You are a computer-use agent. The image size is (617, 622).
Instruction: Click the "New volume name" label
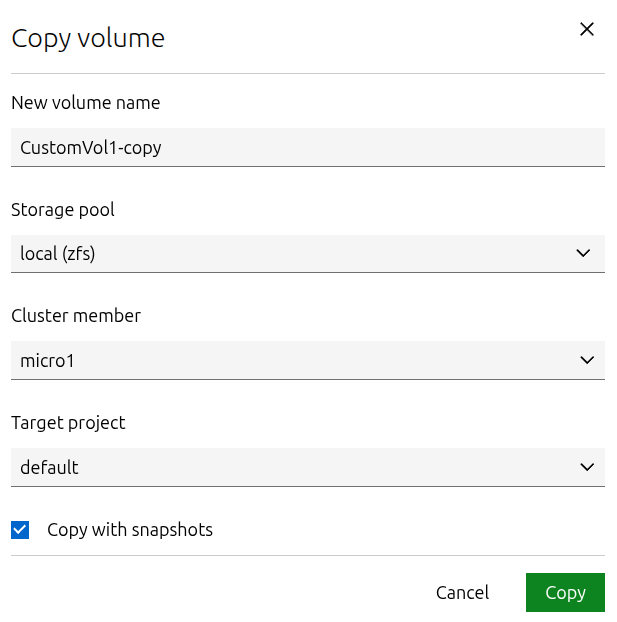[x=85, y=103]
